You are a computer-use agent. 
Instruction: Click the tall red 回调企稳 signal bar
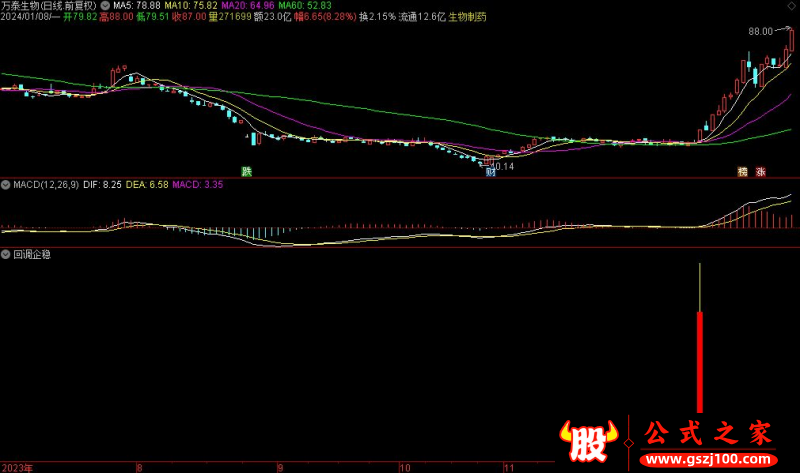(700, 360)
